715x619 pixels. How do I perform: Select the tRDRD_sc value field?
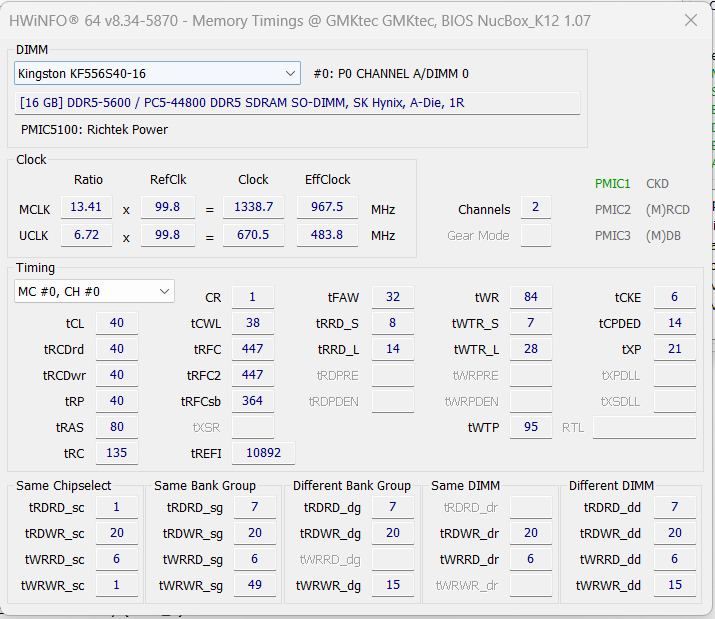tap(117, 508)
